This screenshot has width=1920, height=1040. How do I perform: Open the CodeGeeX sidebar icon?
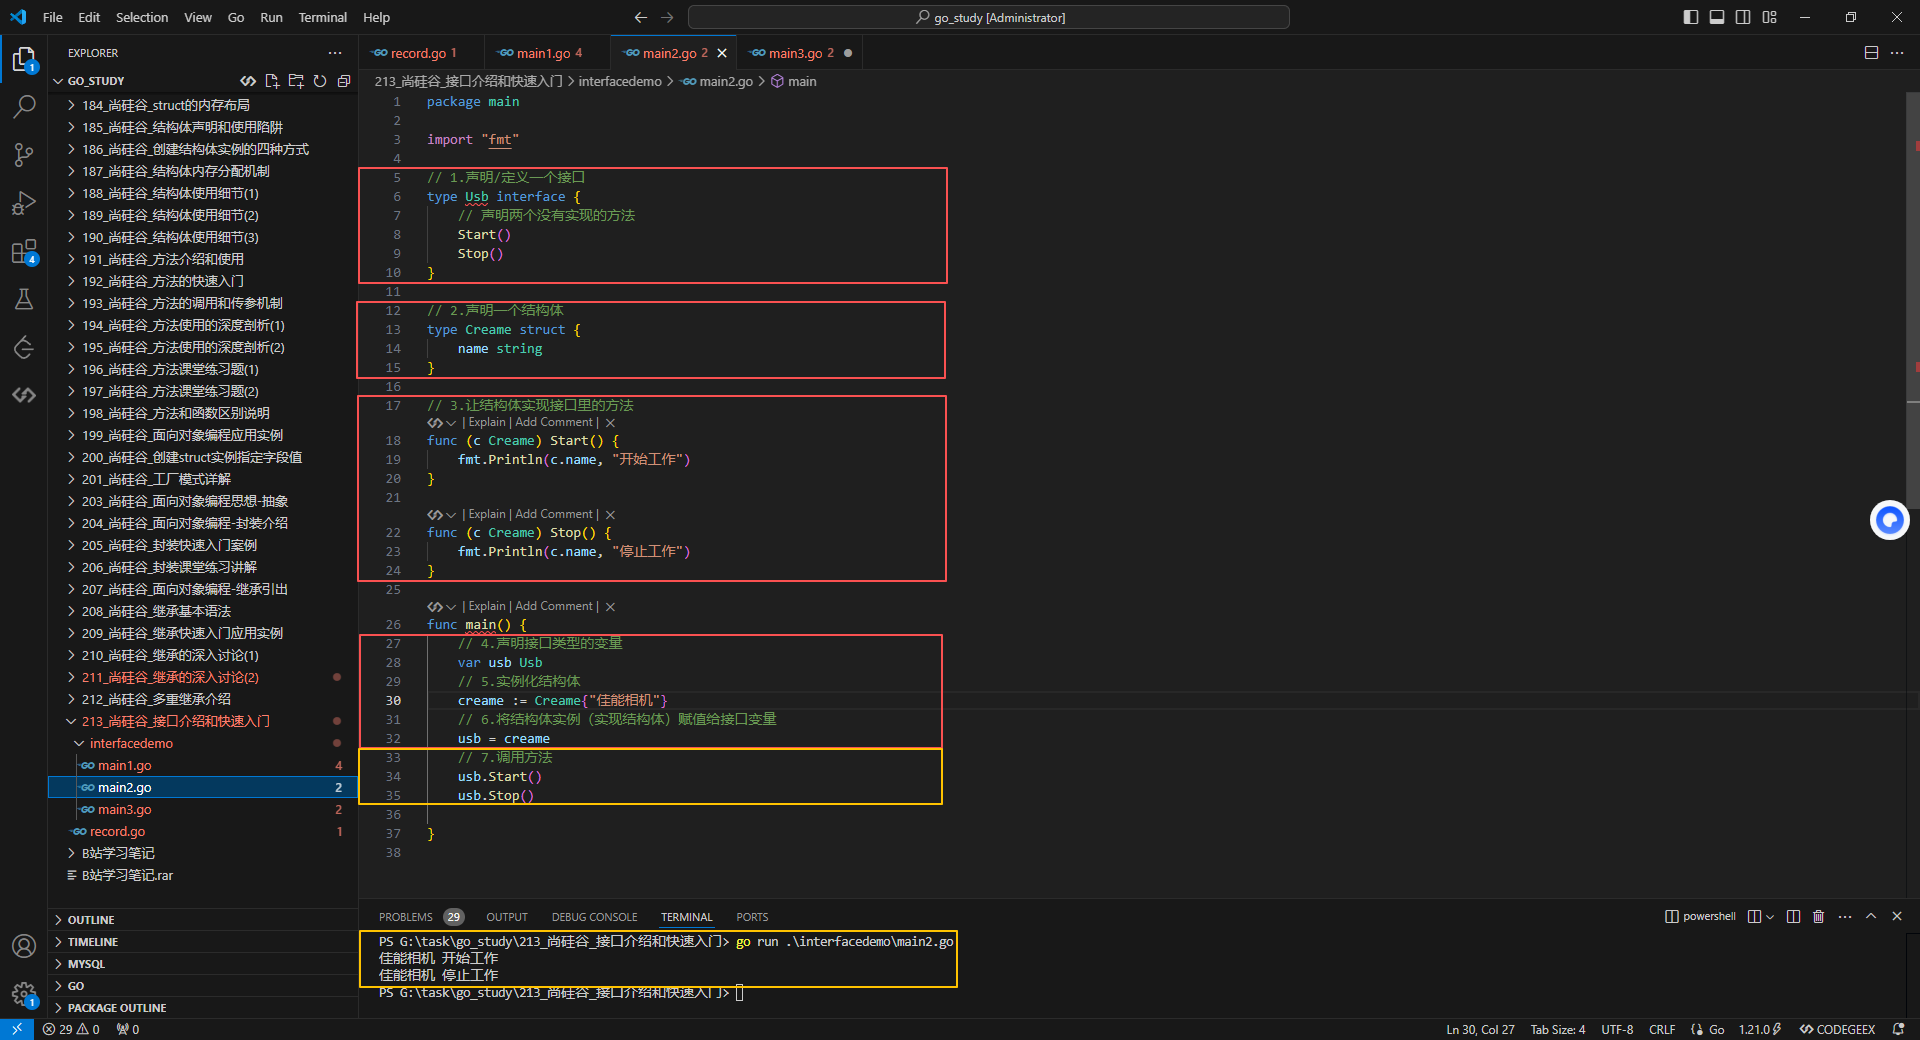pyautogui.click(x=24, y=395)
